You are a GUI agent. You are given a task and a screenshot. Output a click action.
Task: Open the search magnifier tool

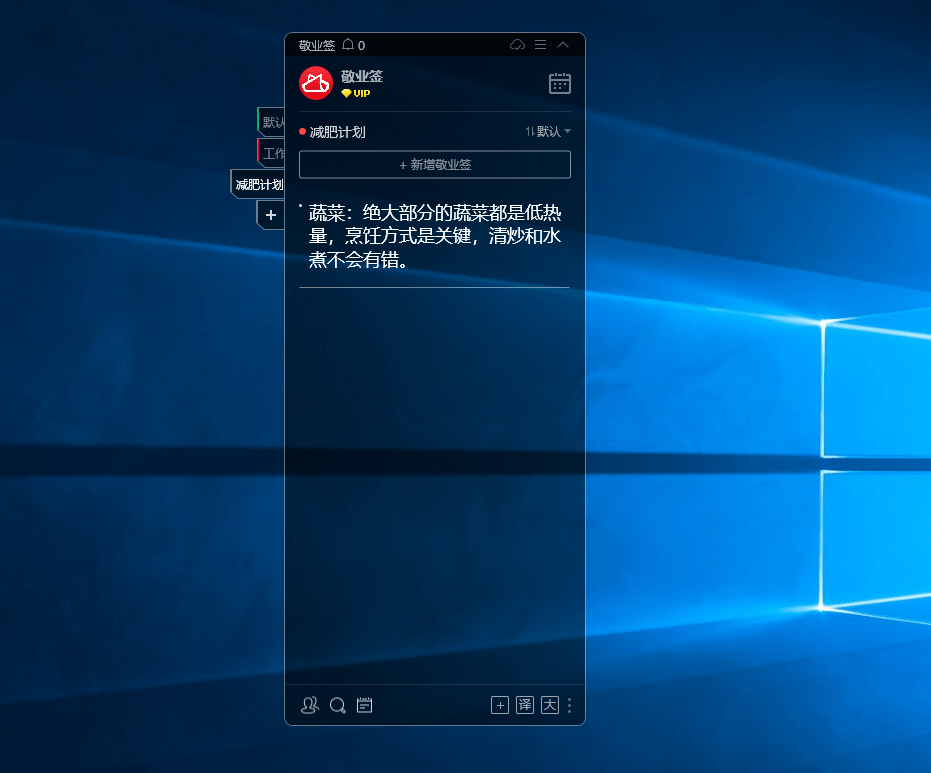(338, 705)
